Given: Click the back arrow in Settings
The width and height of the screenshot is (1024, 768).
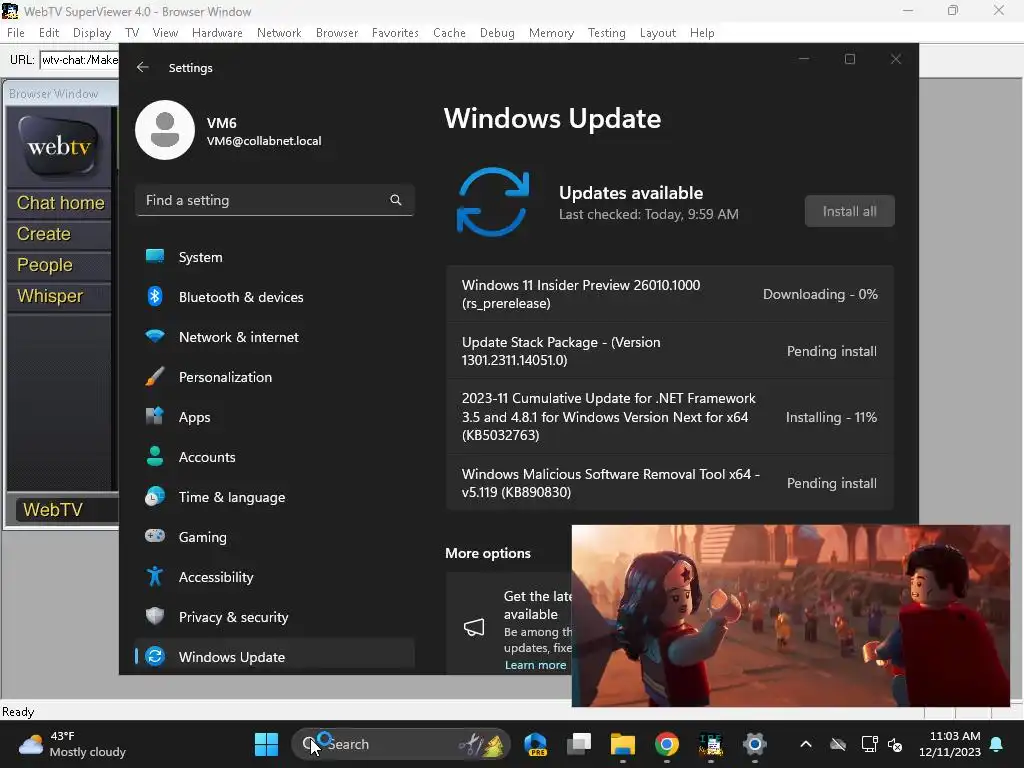Looking at the screenshot, I should tap(142, 67).
